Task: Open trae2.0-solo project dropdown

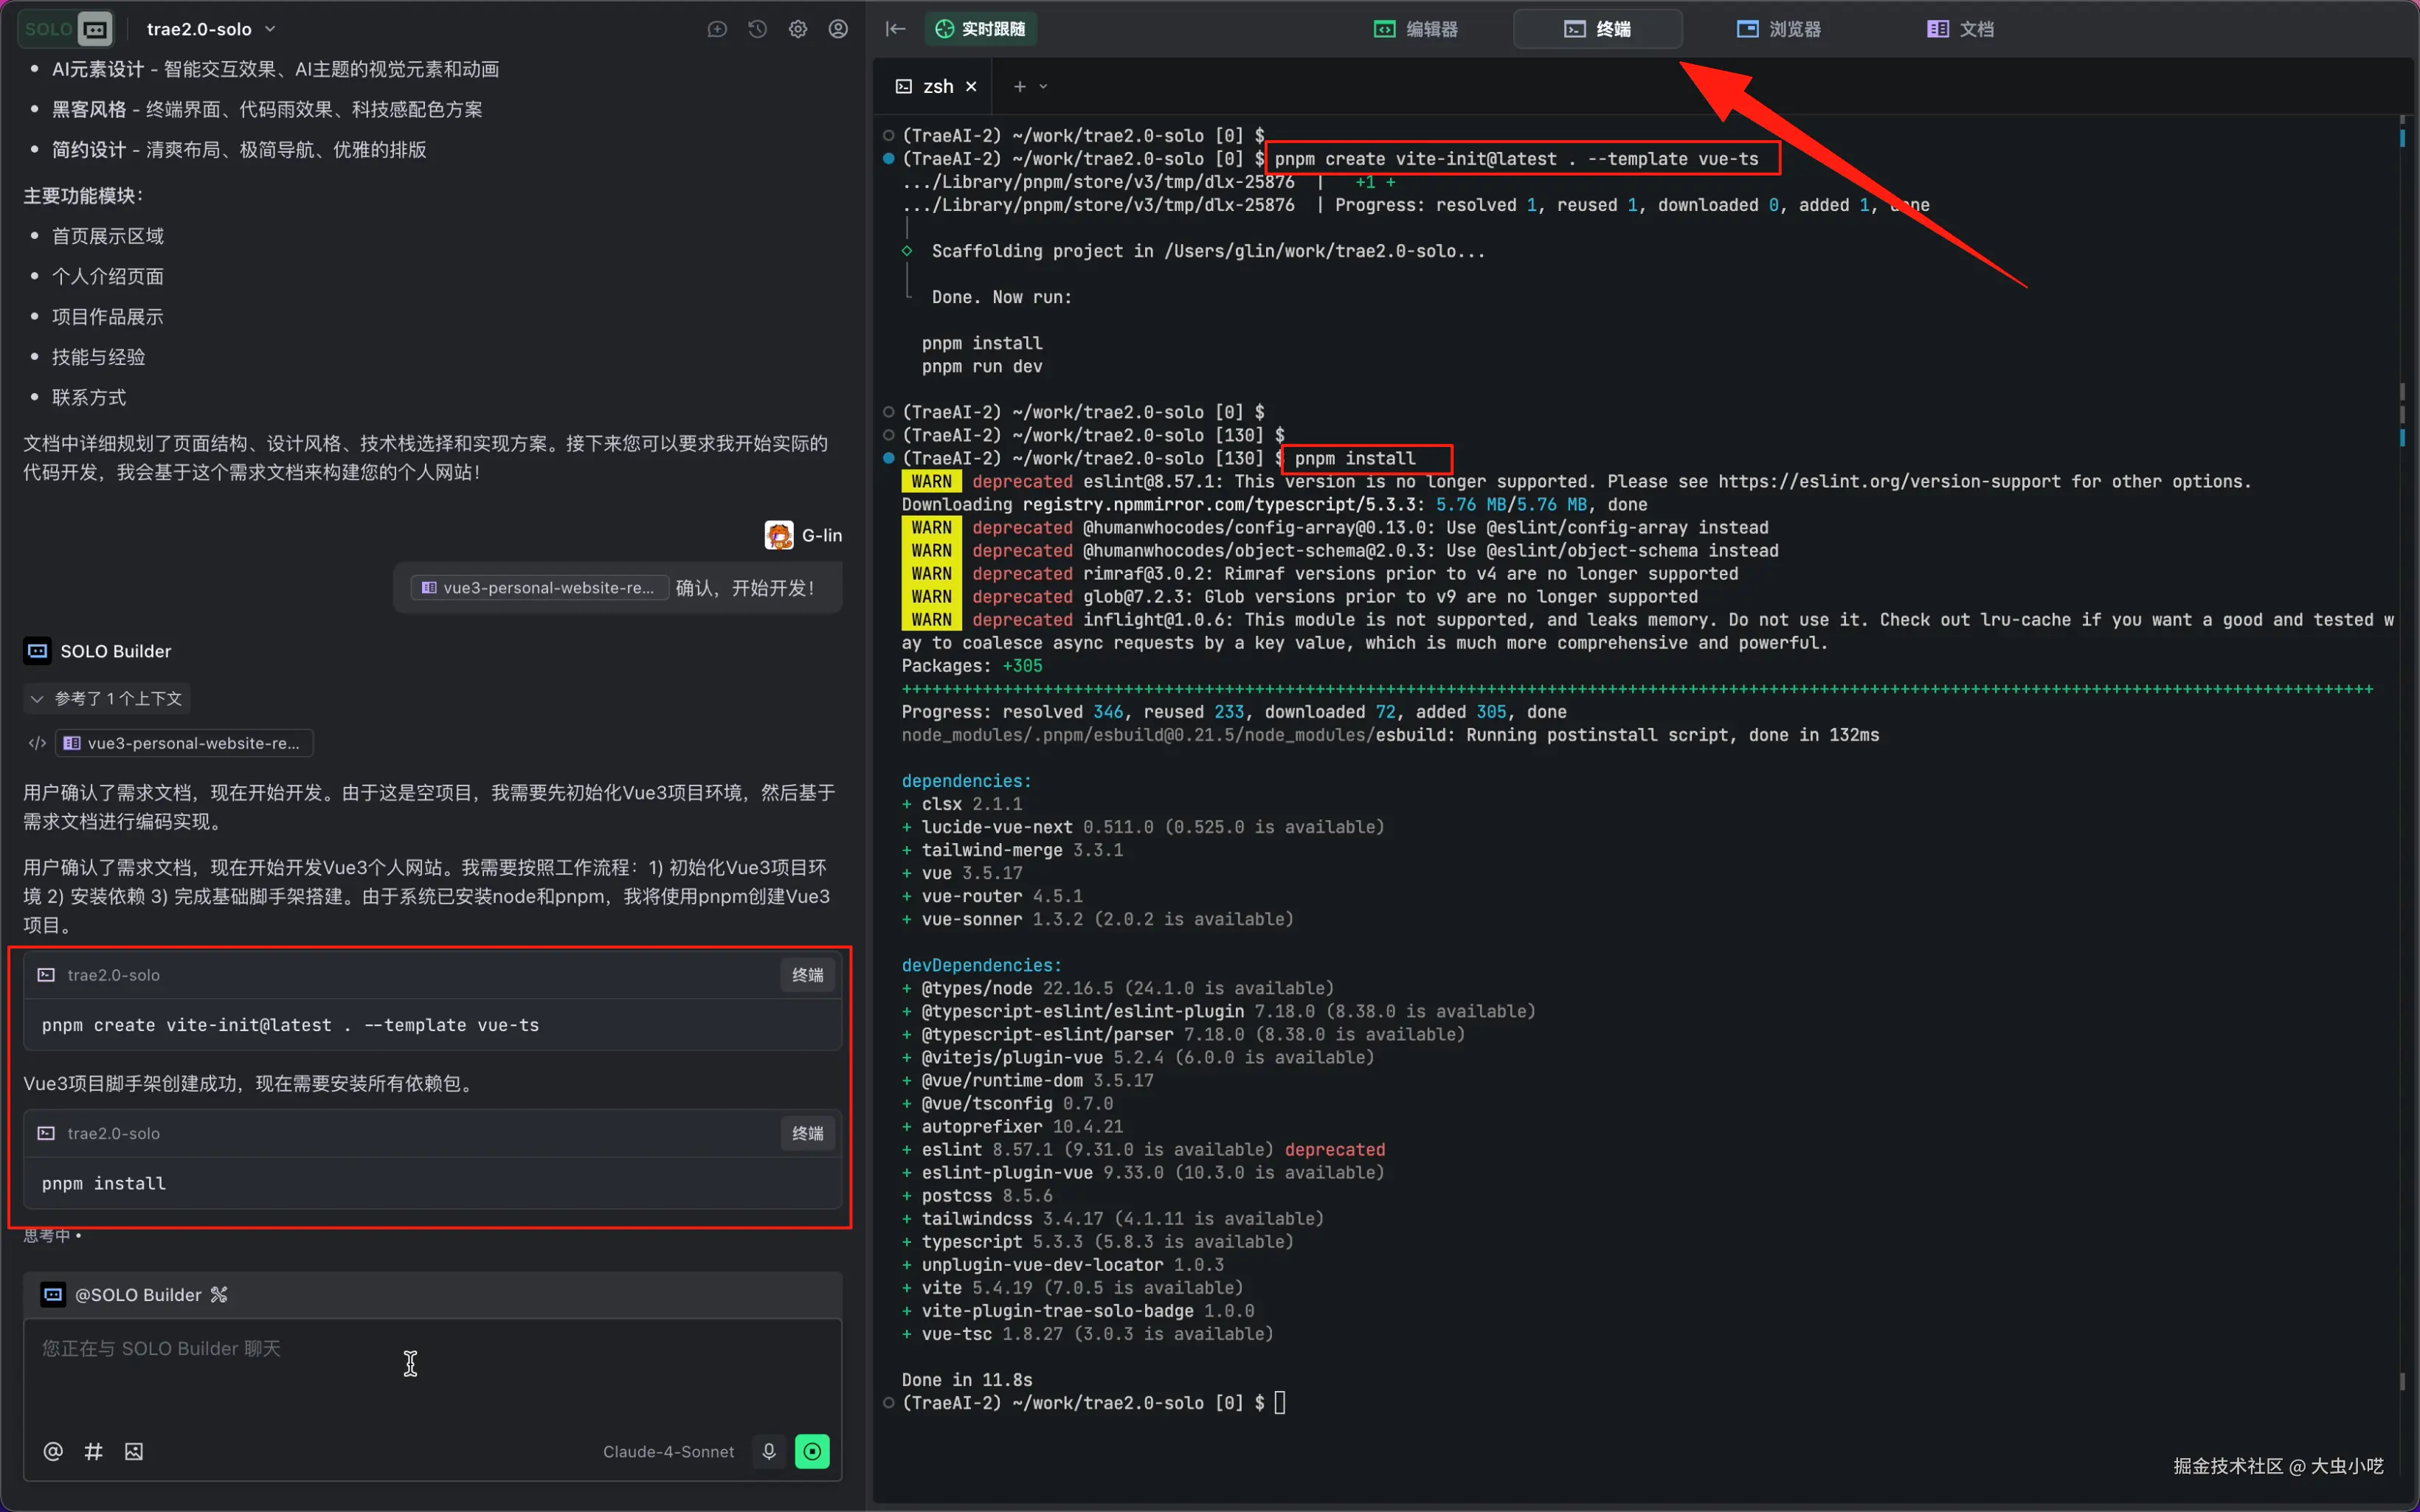Action: (210, 29)
